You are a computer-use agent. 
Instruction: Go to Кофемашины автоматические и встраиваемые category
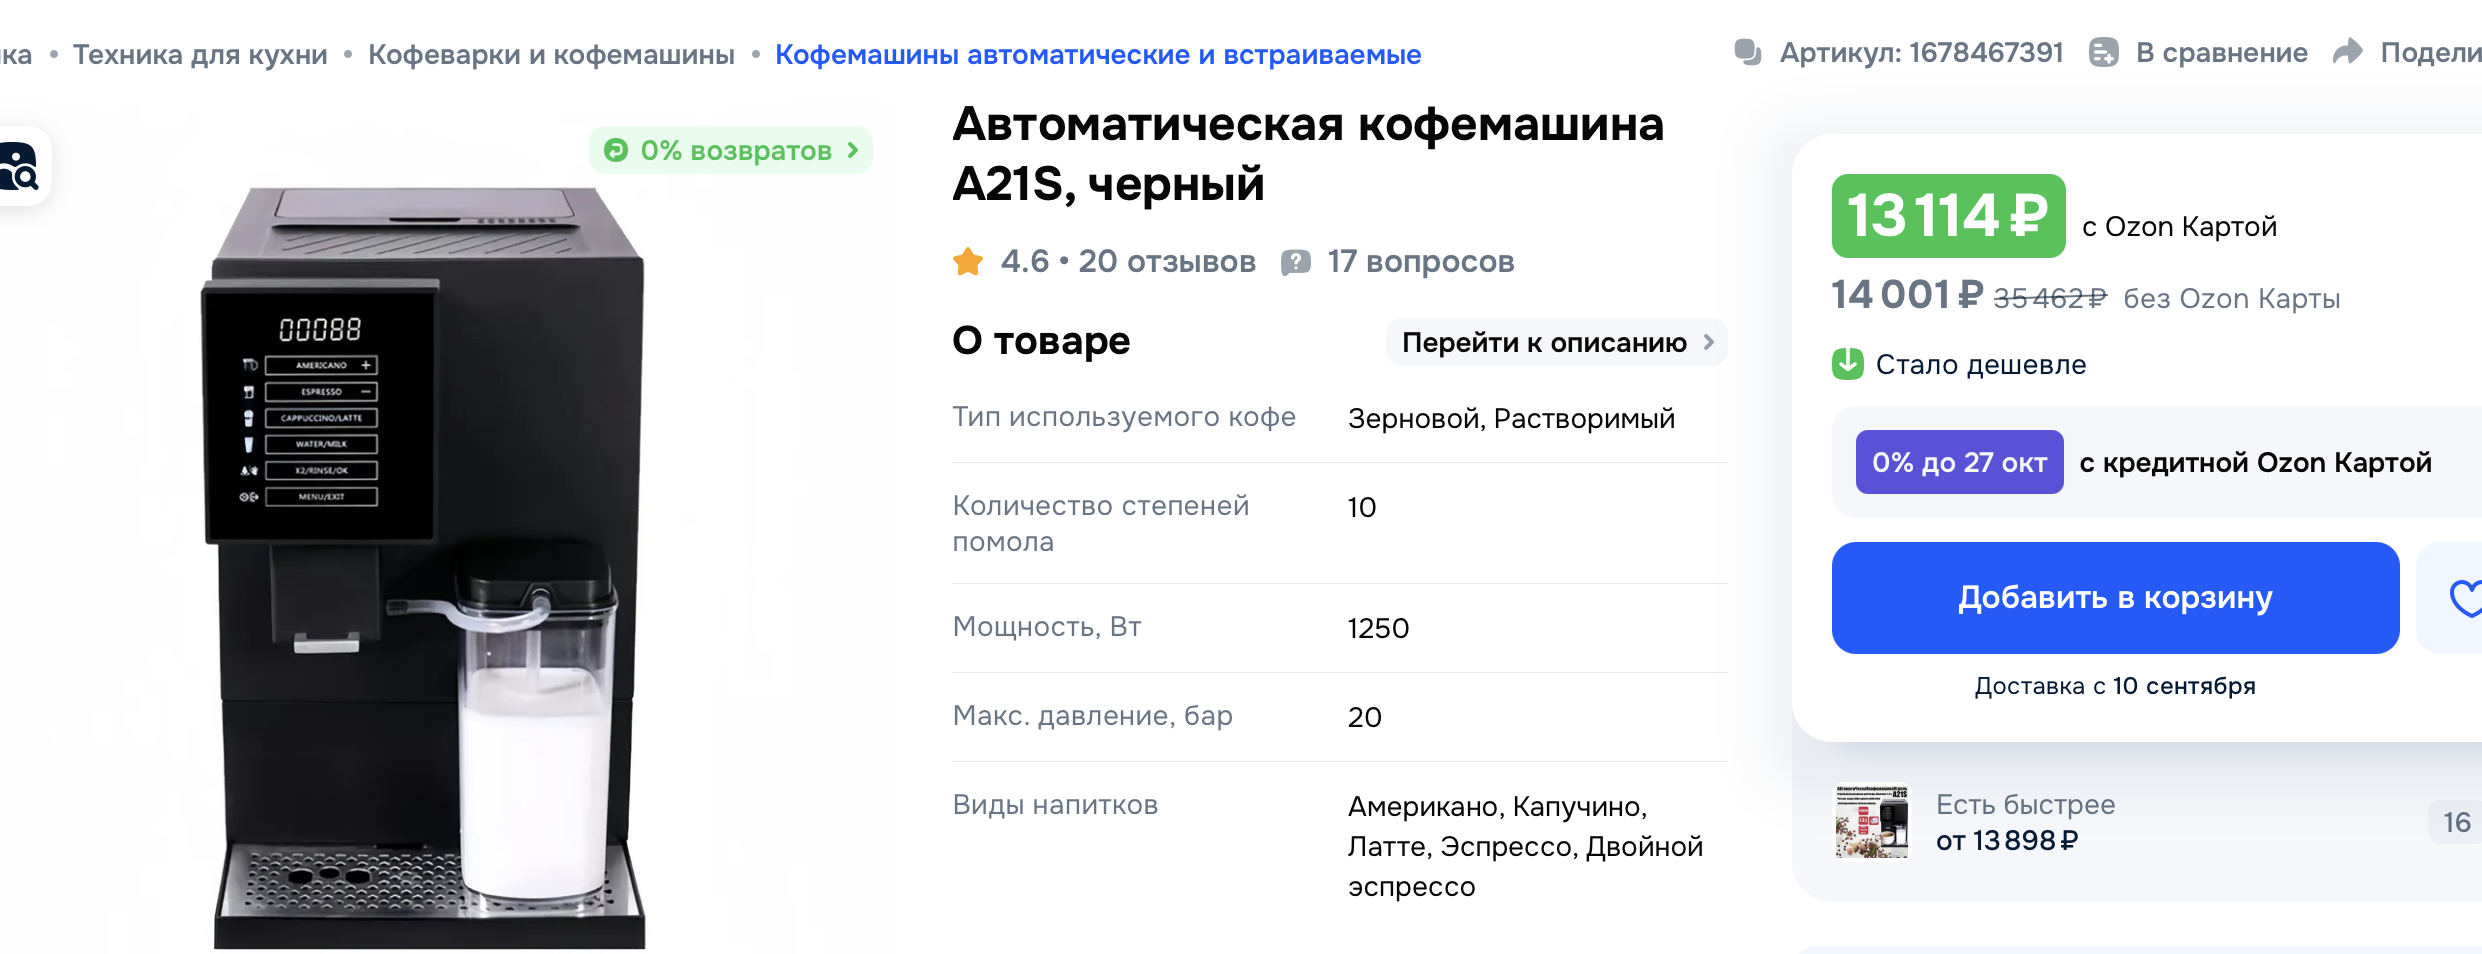(1098, 54)
